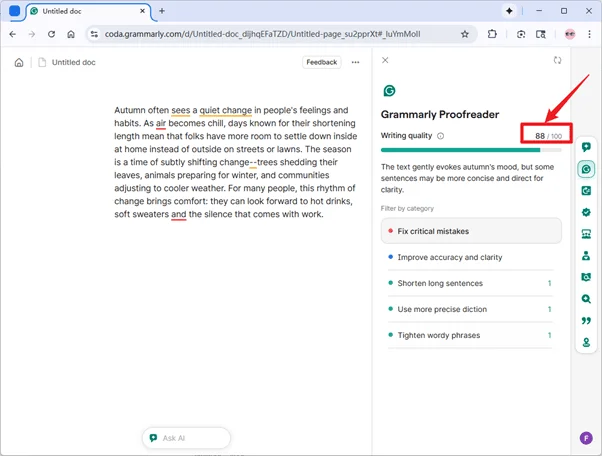Click the tab search toolbar icon
602x456 pixels.
[x=541, y=34]
